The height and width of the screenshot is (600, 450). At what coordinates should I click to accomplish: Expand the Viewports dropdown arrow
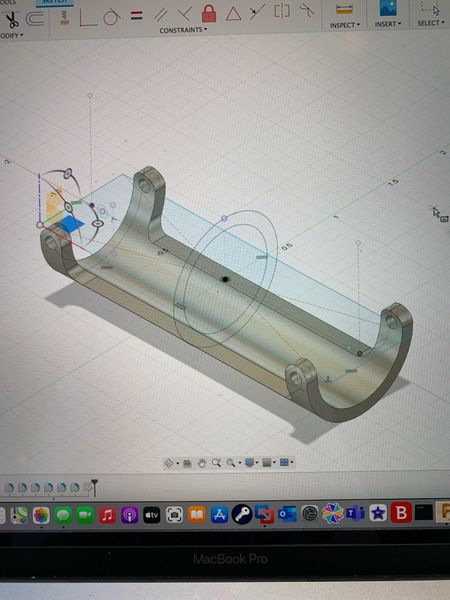click(292, 462)
